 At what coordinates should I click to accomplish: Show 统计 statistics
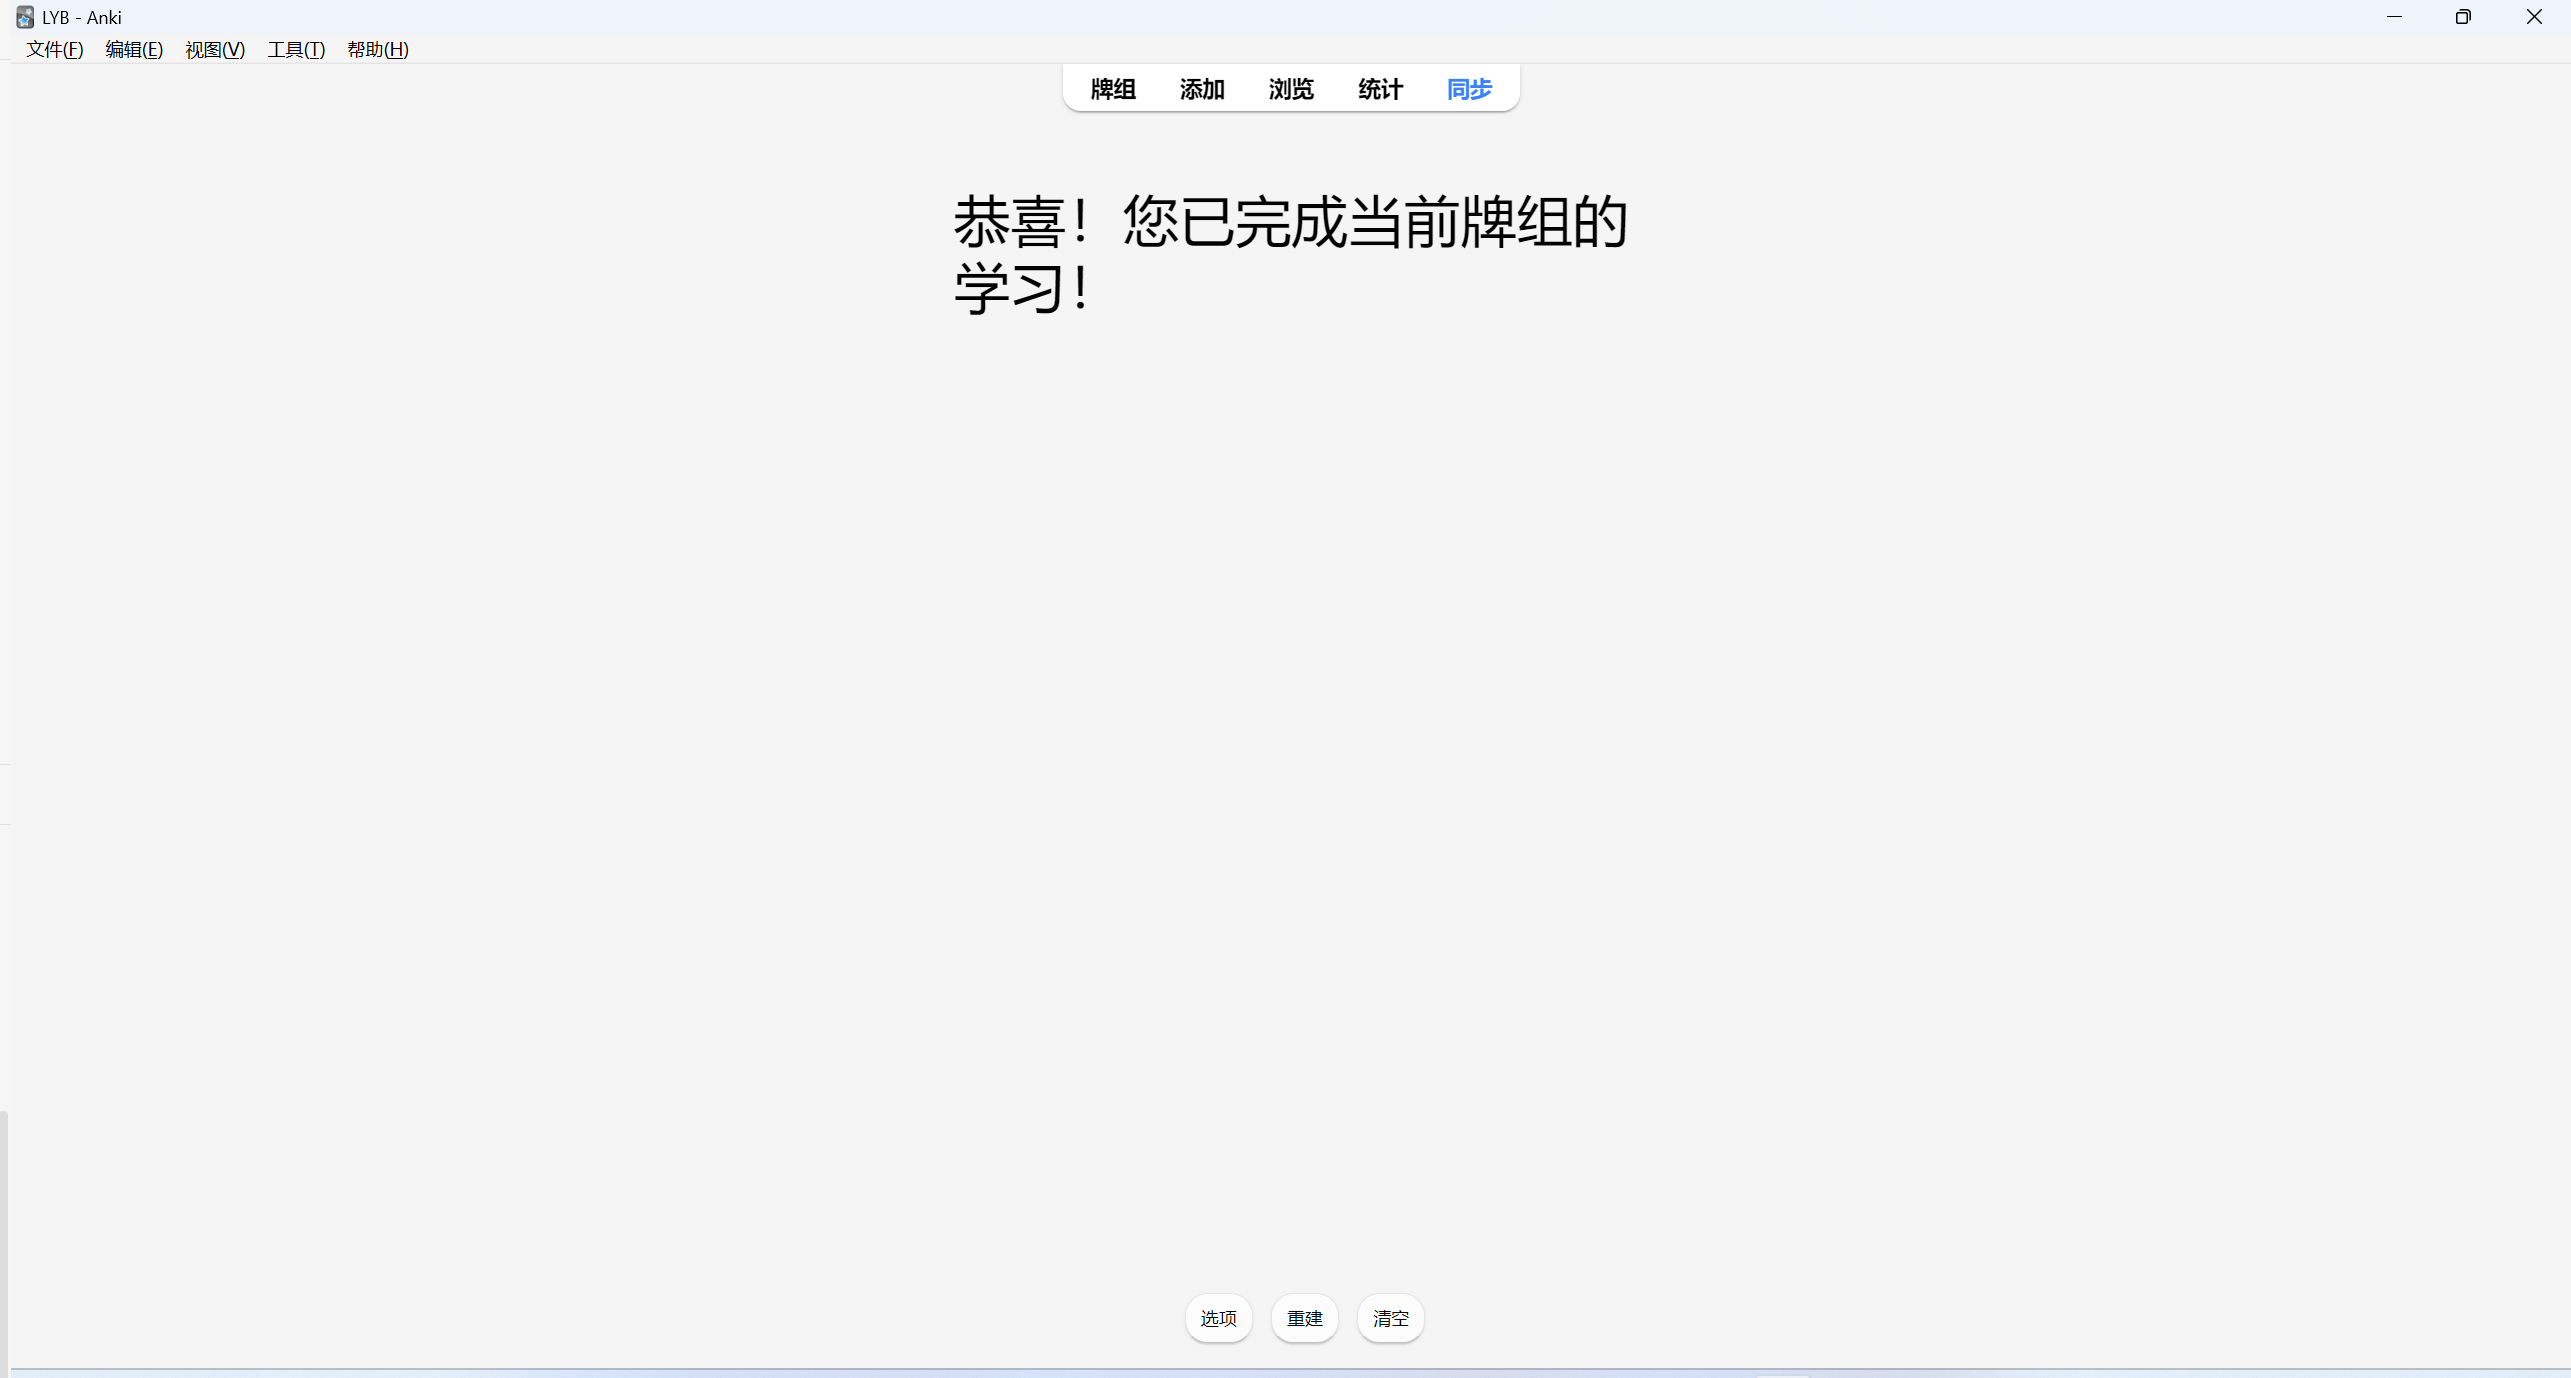pos(1380,89)
